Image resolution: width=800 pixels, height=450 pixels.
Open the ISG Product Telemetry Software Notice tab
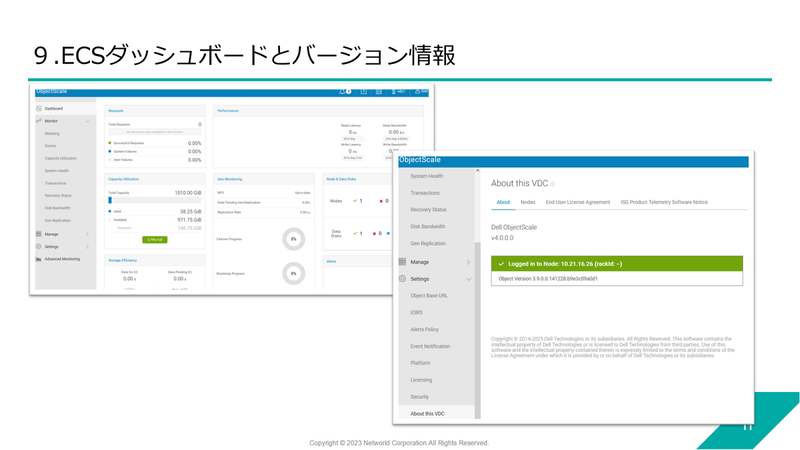click(664, 202)
